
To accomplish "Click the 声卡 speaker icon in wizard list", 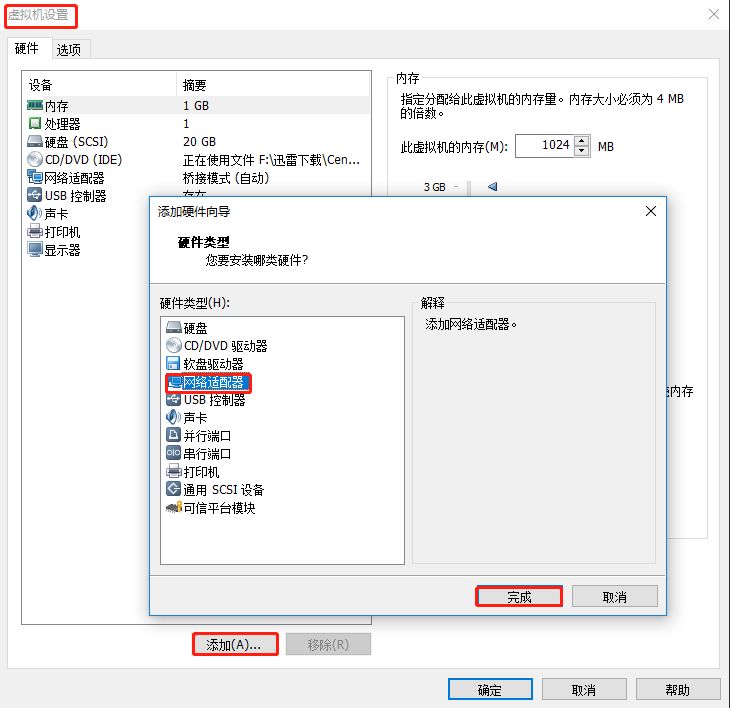I will pos(173,417).
